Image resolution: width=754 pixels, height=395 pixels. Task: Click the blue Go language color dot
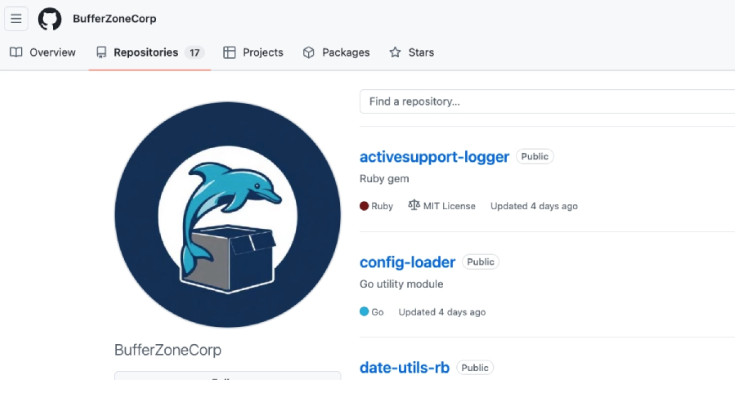[x=364, y=311]
